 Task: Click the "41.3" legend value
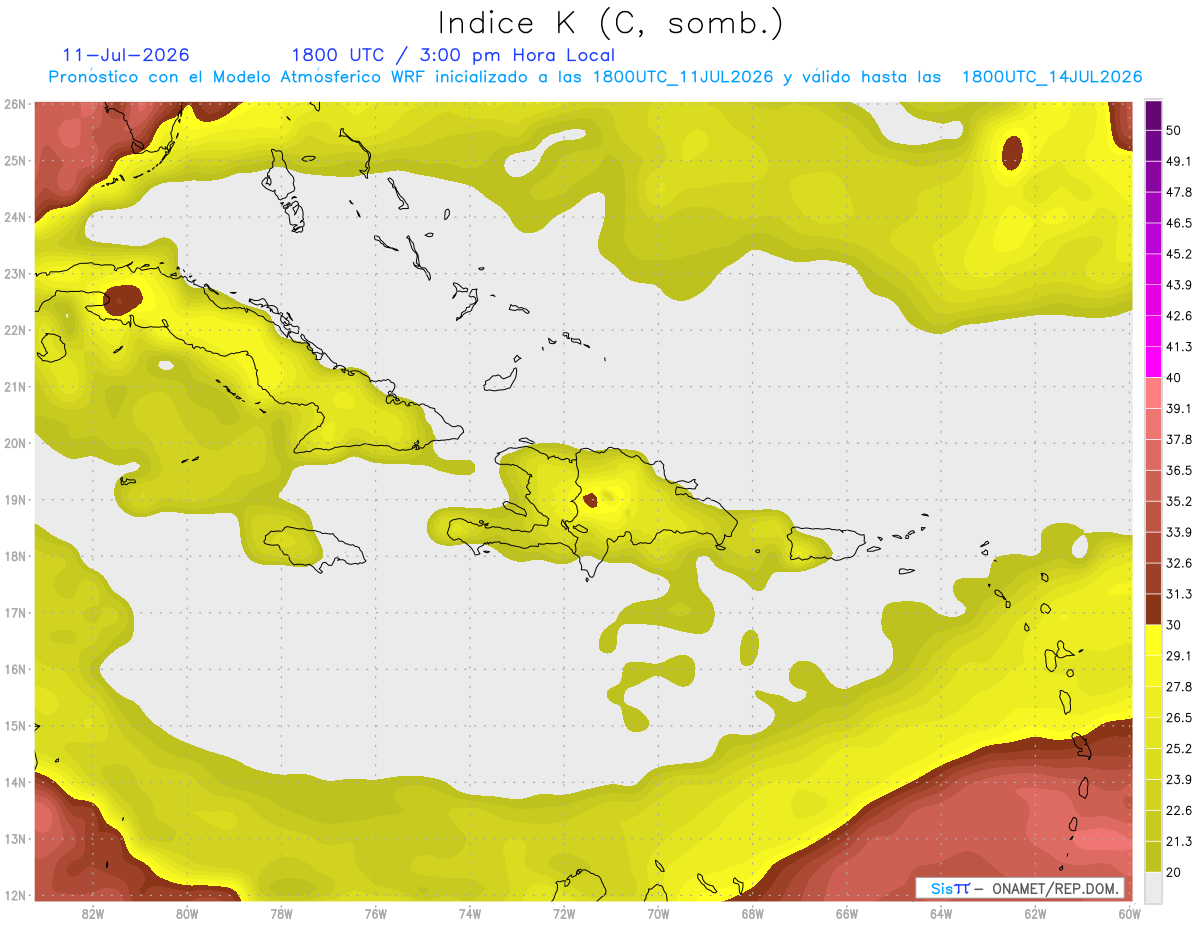click(x=1179, y=347)
